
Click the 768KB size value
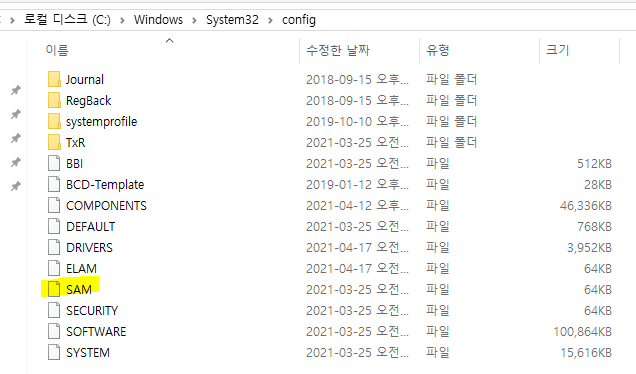(x=594, y=226)
